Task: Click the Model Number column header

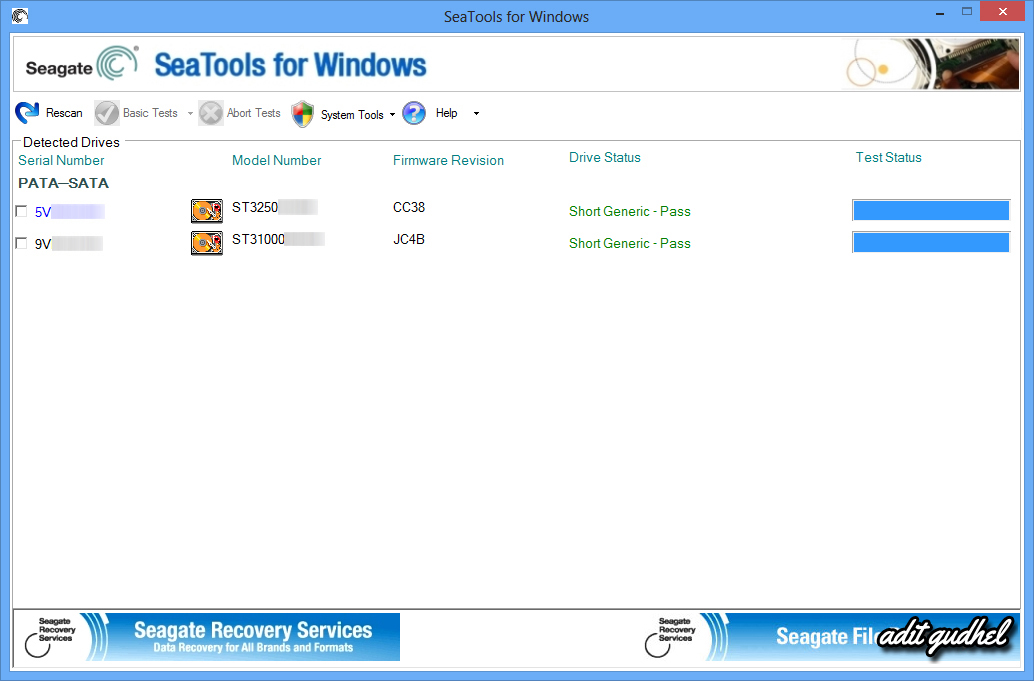Action: [276, 160]
